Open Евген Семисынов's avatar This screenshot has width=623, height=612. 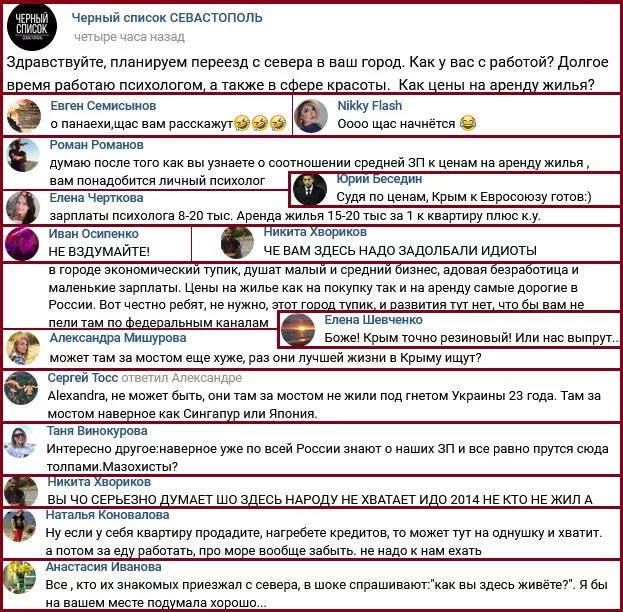pyautogui.click(x=24, y=116)
